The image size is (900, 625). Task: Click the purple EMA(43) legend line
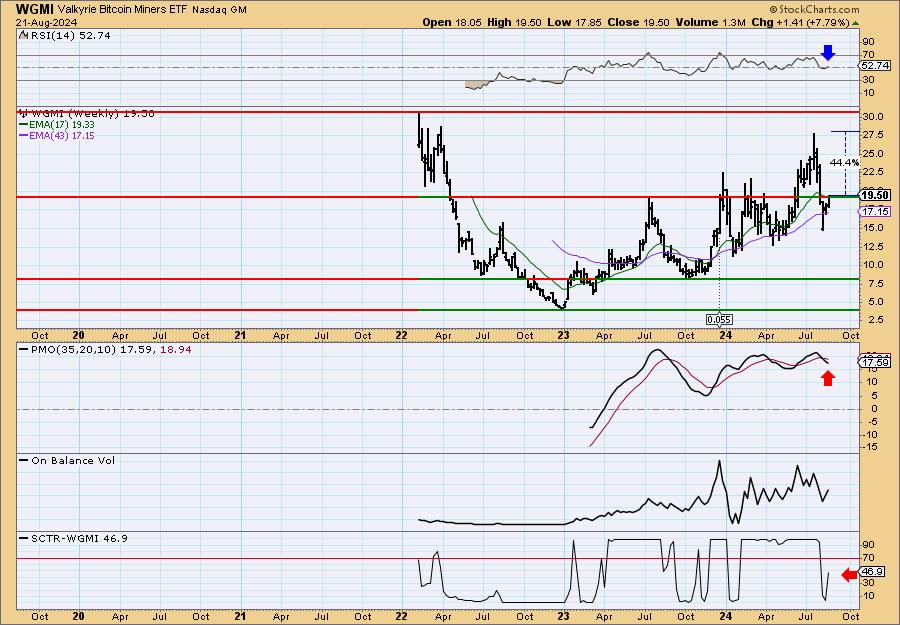24,136
